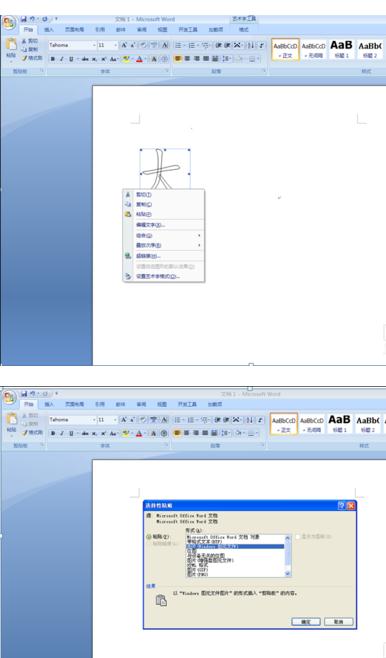Image resolution: width=386 pixels, height=658 pixels.
Task: Click Center alignment in the context-menu window ribbon
Action: [x=187, y=59]
